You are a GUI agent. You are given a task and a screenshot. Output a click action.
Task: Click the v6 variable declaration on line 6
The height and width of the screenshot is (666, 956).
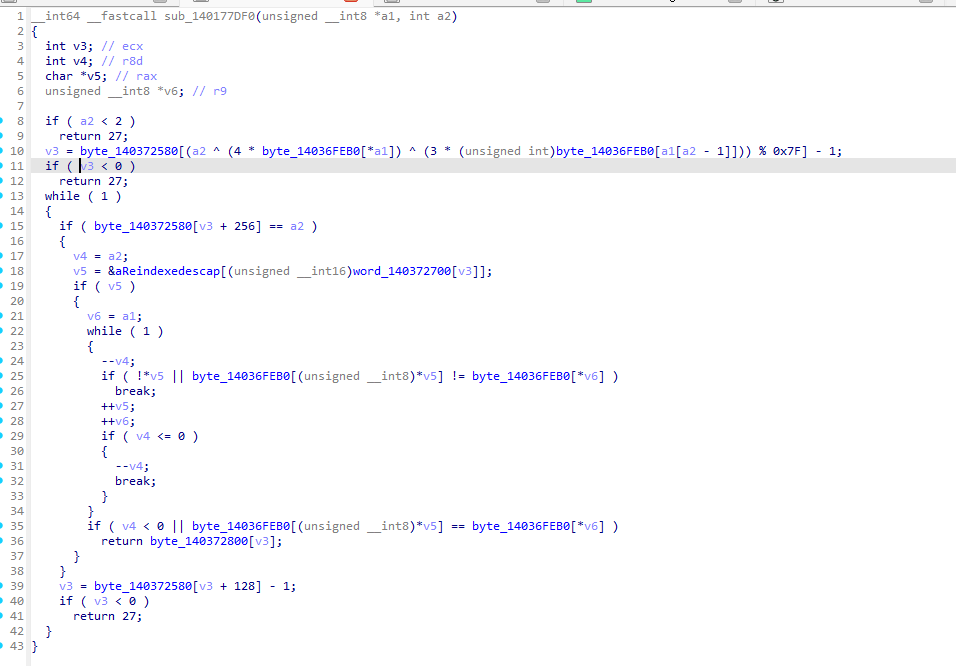pos(171,91)
